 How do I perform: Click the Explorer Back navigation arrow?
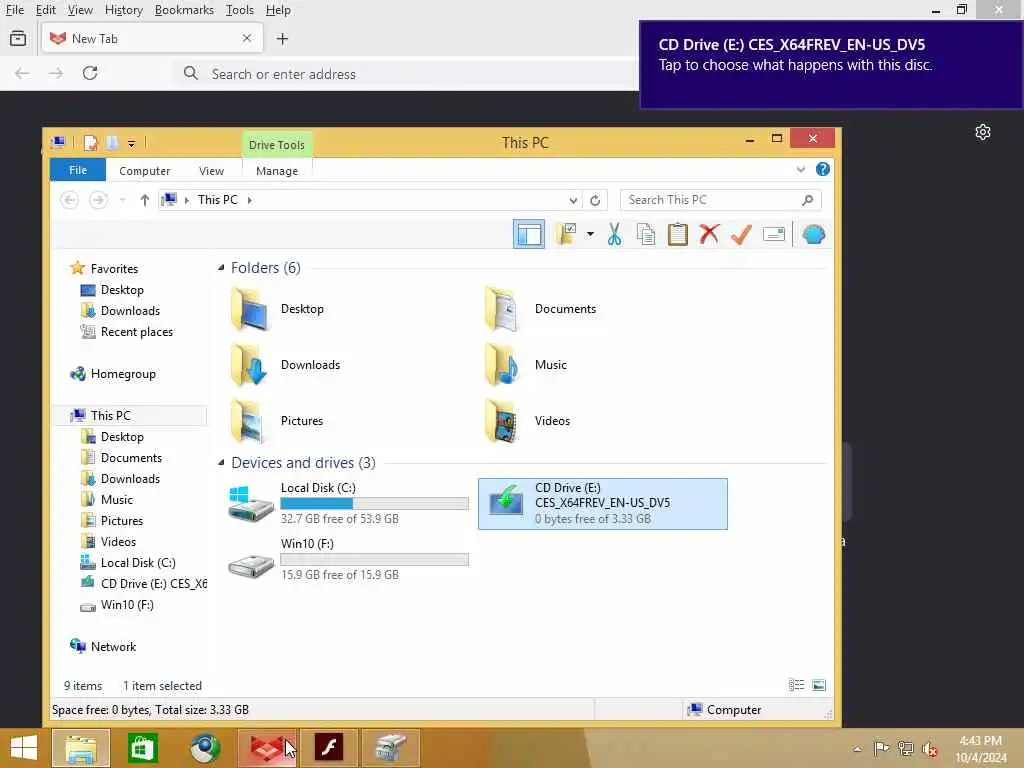click(x=69, y=200)
